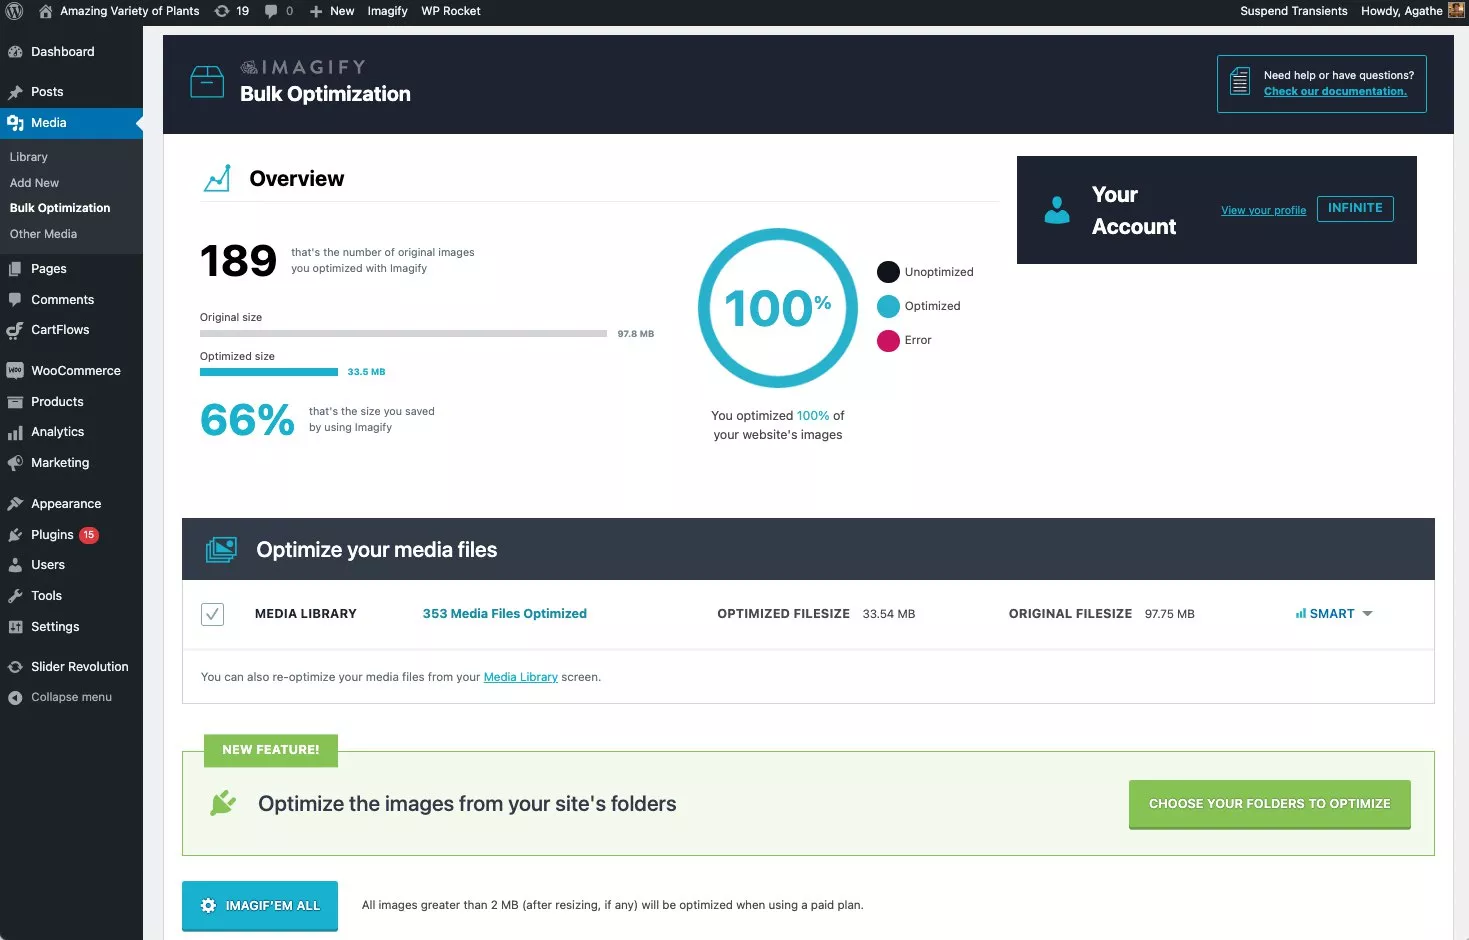Select the Your Account user icon

1057,209
